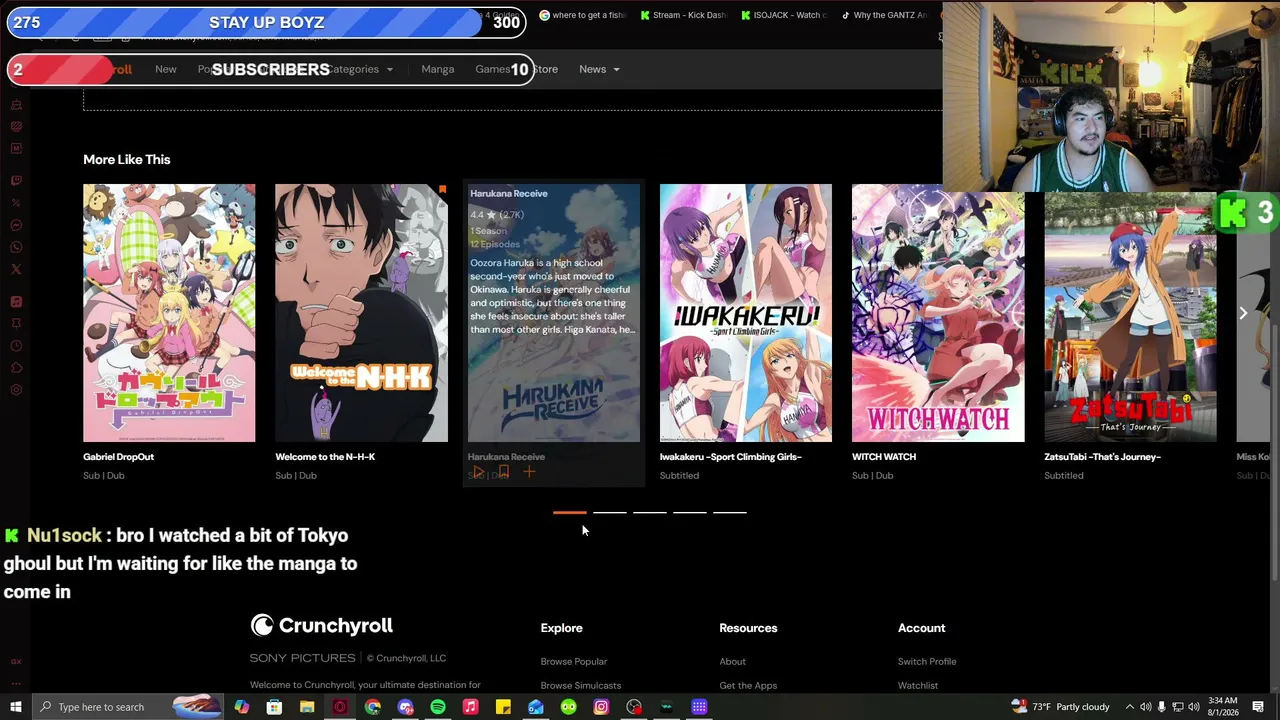Open sidebar settings gear icon

click(16, 389)
